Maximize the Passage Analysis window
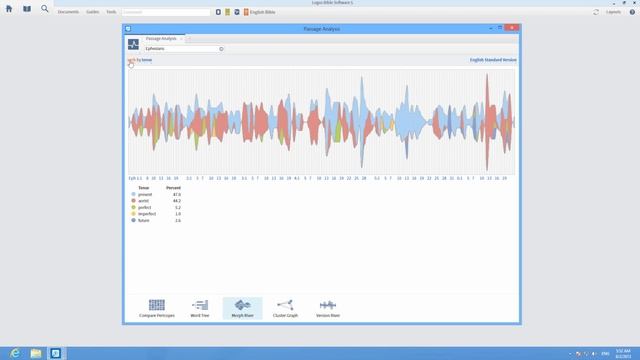 [500, 28]
